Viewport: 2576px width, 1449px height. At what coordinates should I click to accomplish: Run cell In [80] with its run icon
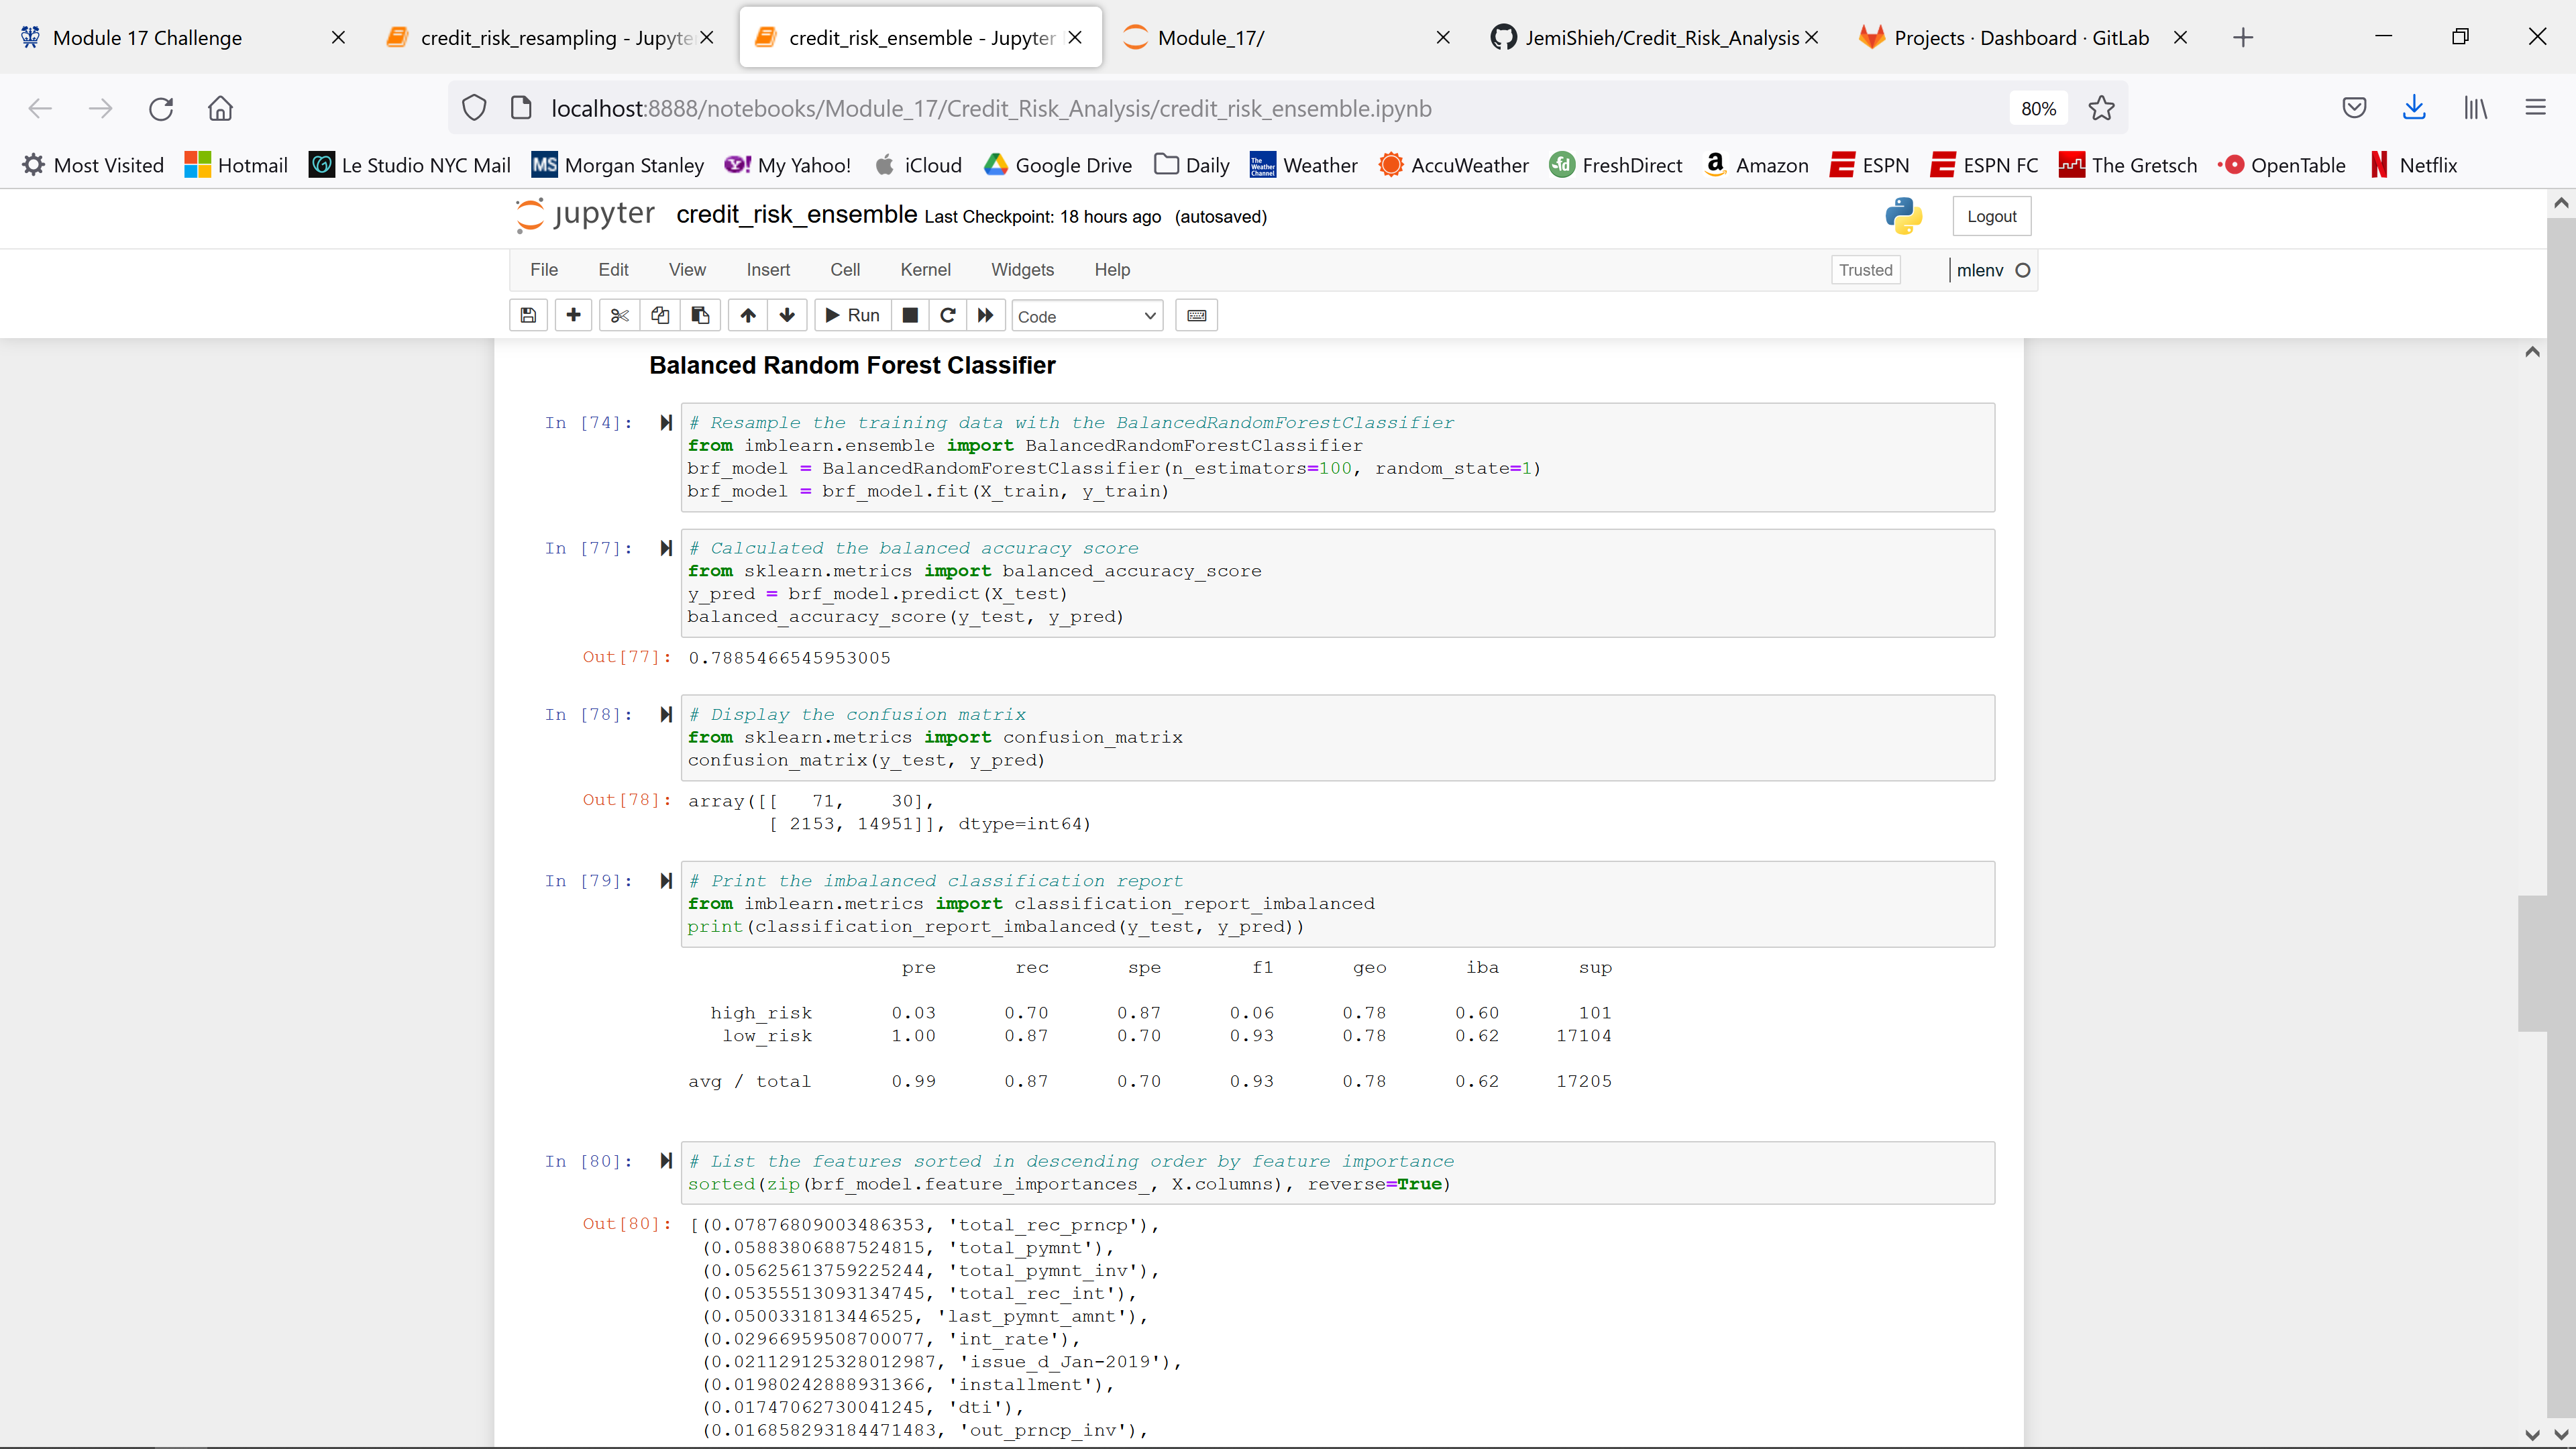coord(666,1161)
